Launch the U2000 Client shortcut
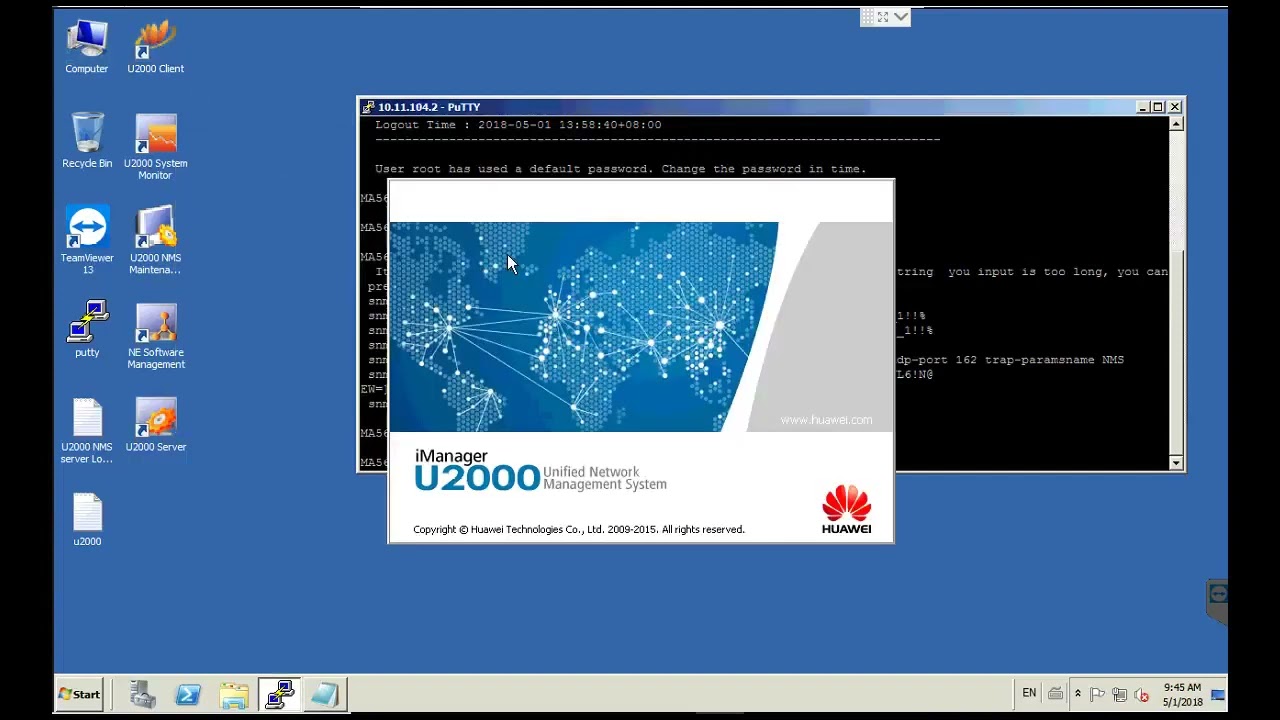Screen dimensions: 1280x720 (155, 47)
